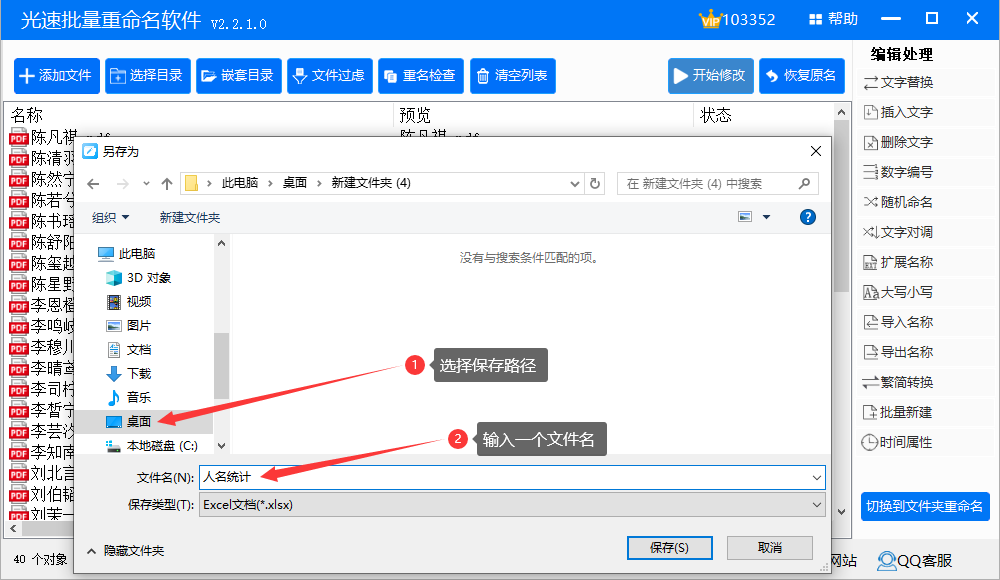
Task: Select 插入文字 insert text tool
Action: (899, 112)
